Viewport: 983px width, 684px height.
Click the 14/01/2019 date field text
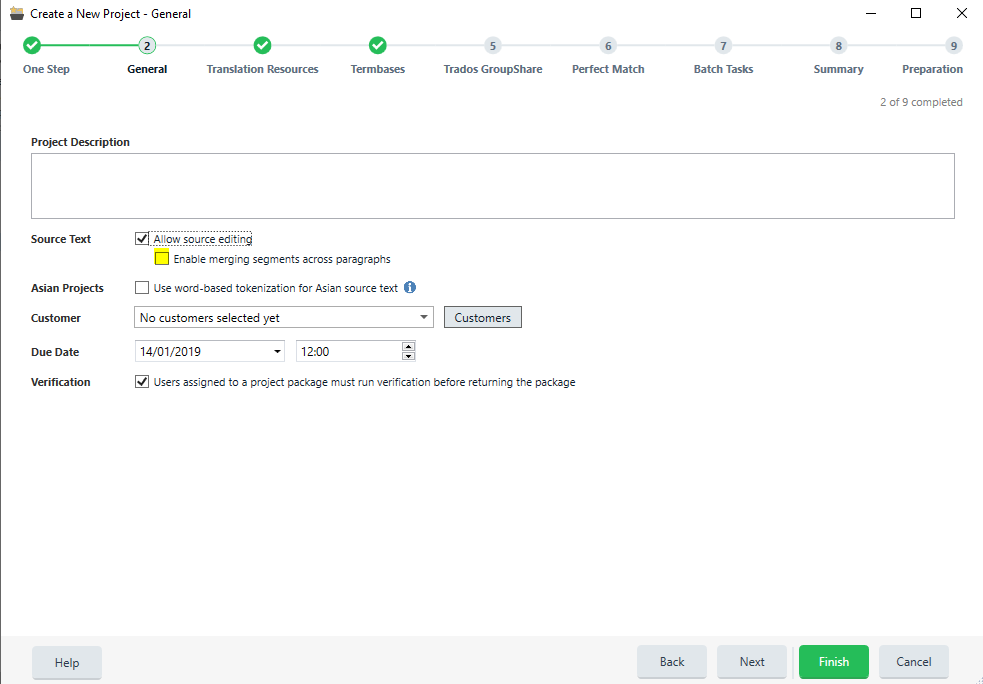(x=170, y=352)
